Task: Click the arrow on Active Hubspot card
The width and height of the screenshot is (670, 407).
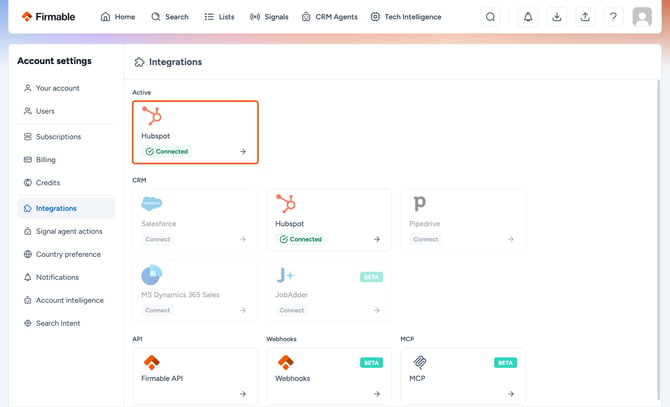Action: (243, 152)
